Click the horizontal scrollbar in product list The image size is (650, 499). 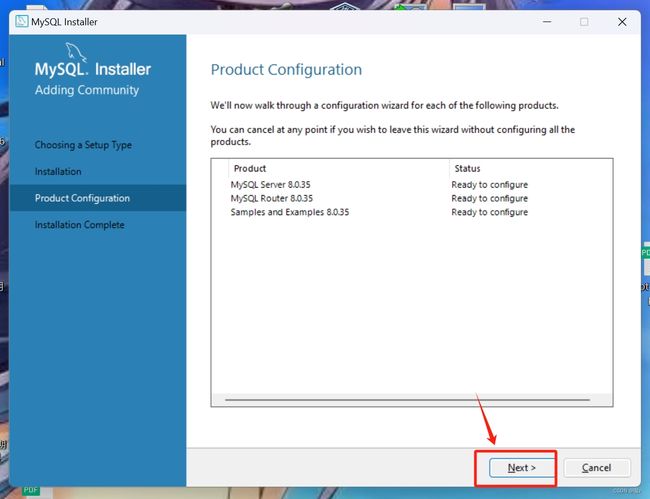tap(407, 400)
